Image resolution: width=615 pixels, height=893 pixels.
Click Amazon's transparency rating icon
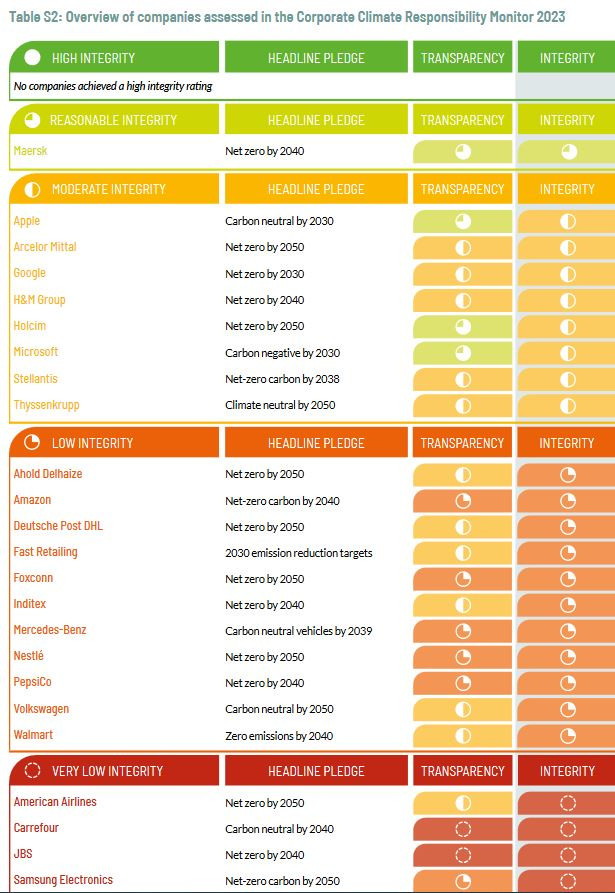point(463,501)
